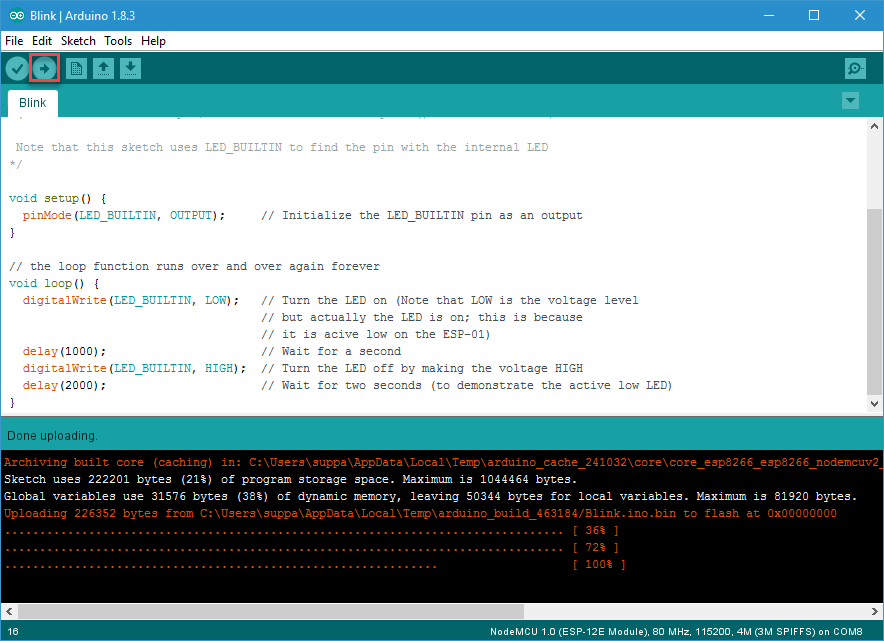884x641 pixels.
Task: Click the delay(2000); statement
Action: click(x=64, y=385)
